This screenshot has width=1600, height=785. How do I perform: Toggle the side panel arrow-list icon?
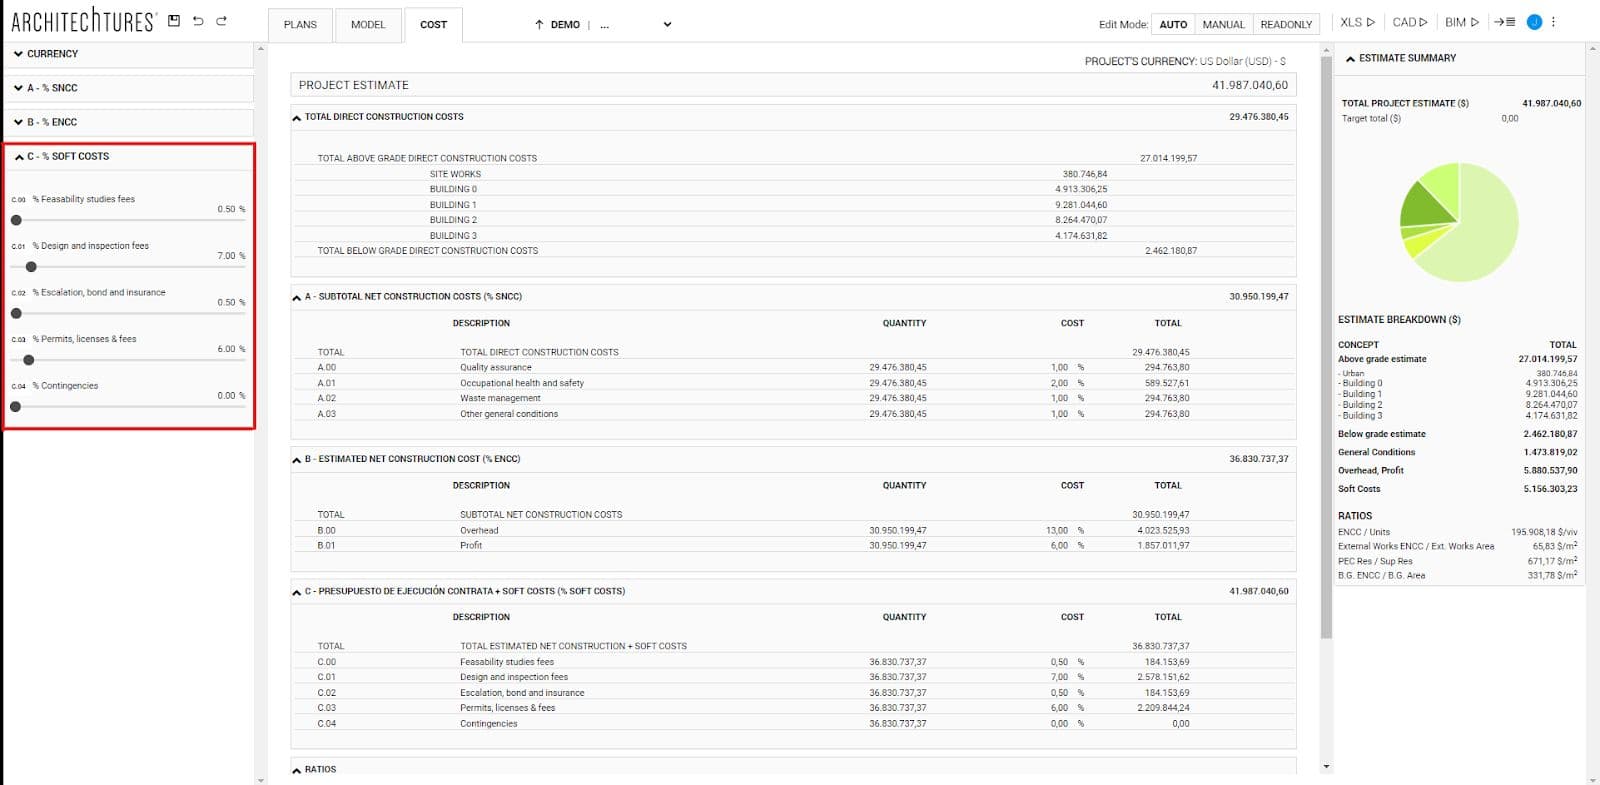pos(1505,22)
